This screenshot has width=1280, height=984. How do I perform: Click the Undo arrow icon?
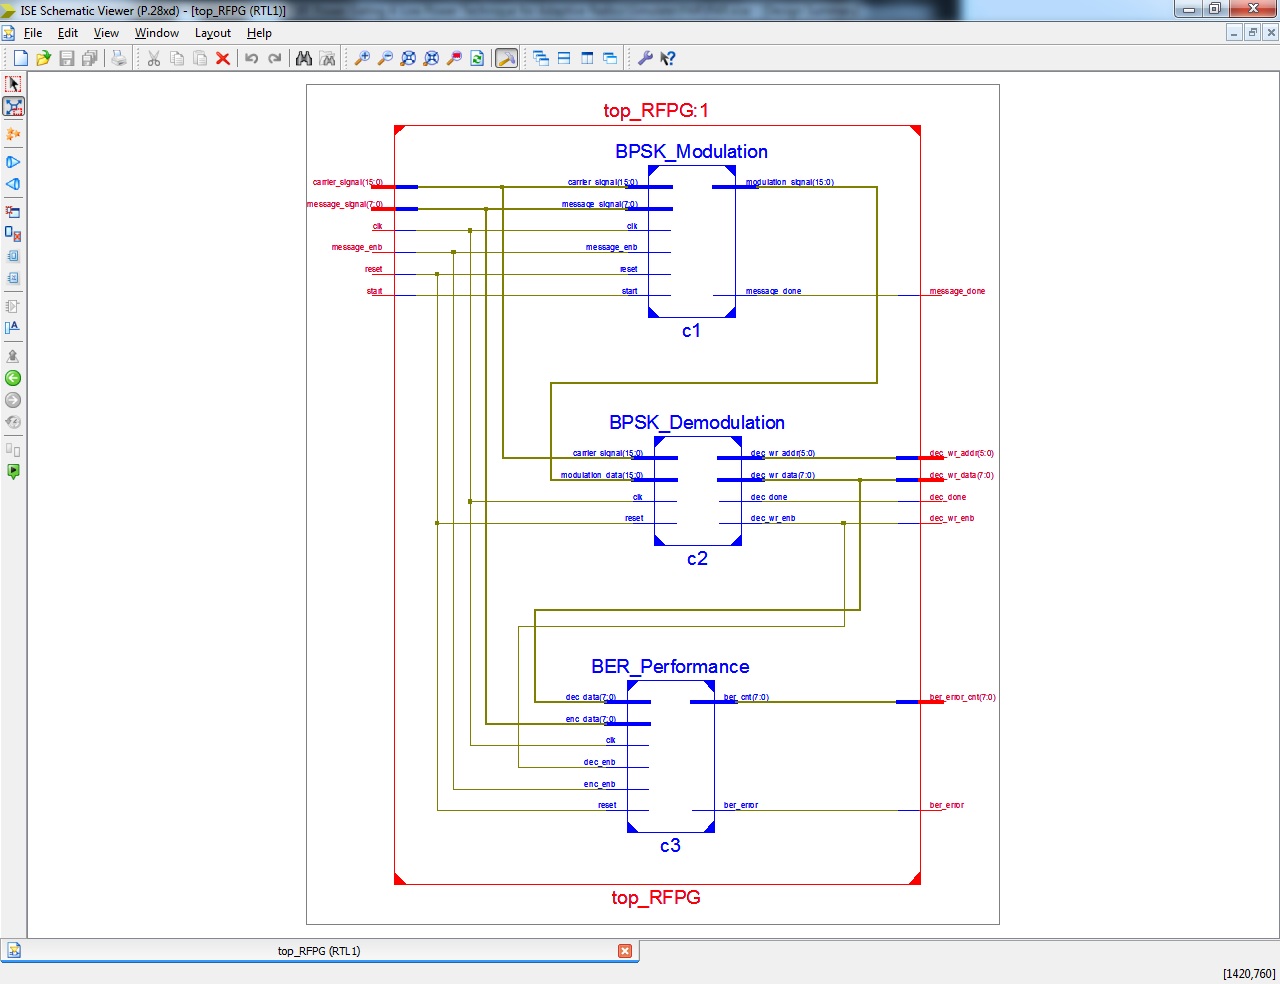coord(252,58)
